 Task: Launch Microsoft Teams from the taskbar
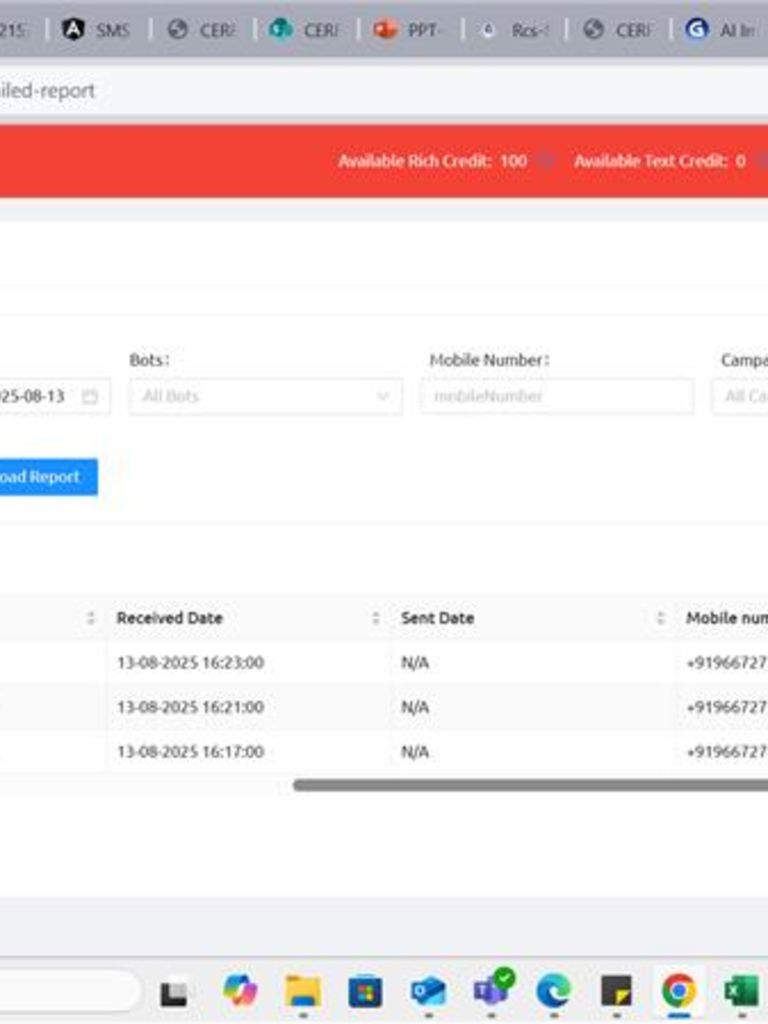[x=490, y=991]
